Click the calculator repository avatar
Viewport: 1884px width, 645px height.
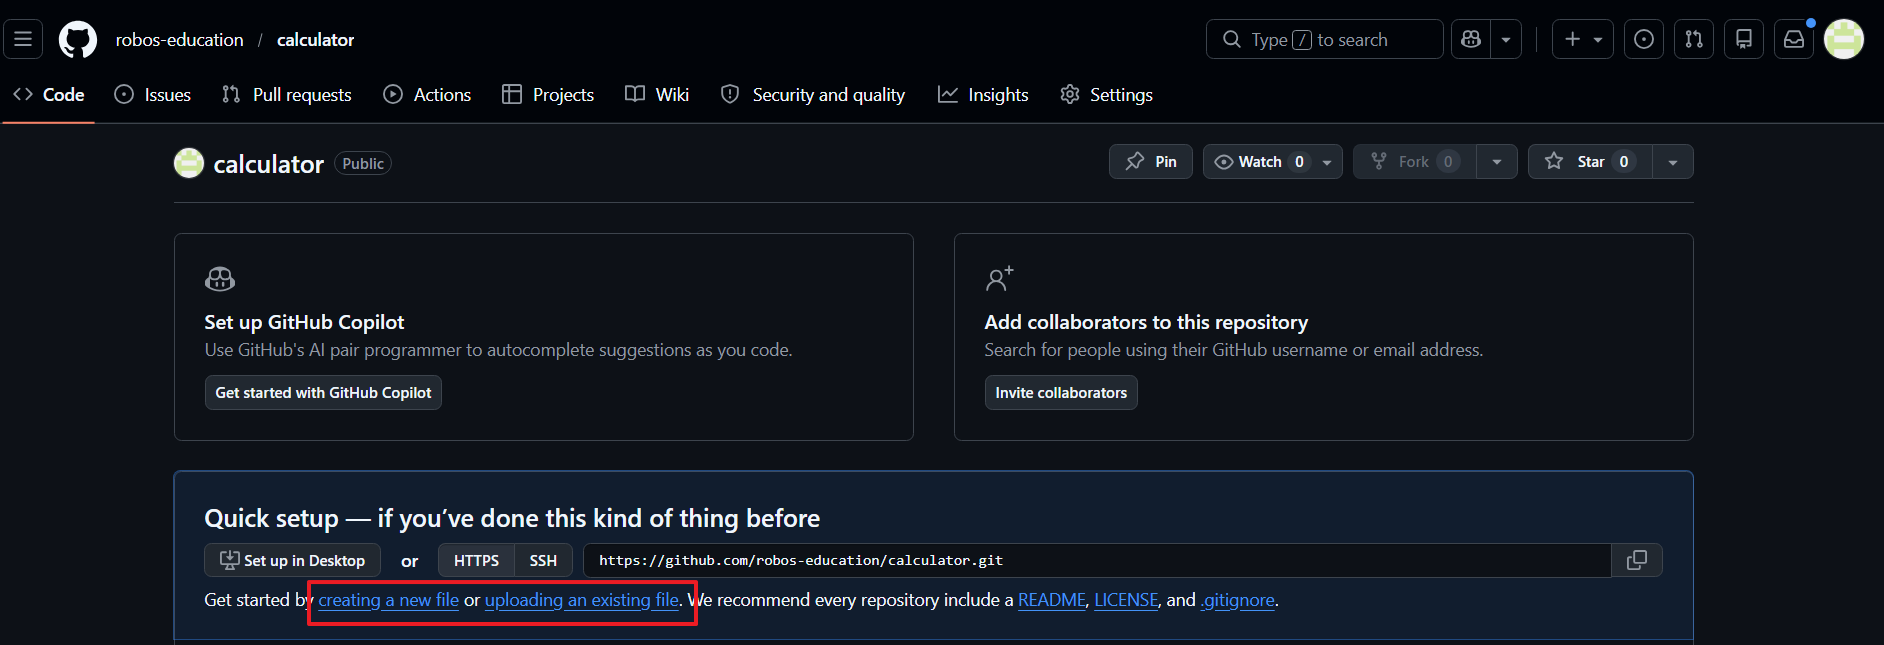tap(189, 163)
